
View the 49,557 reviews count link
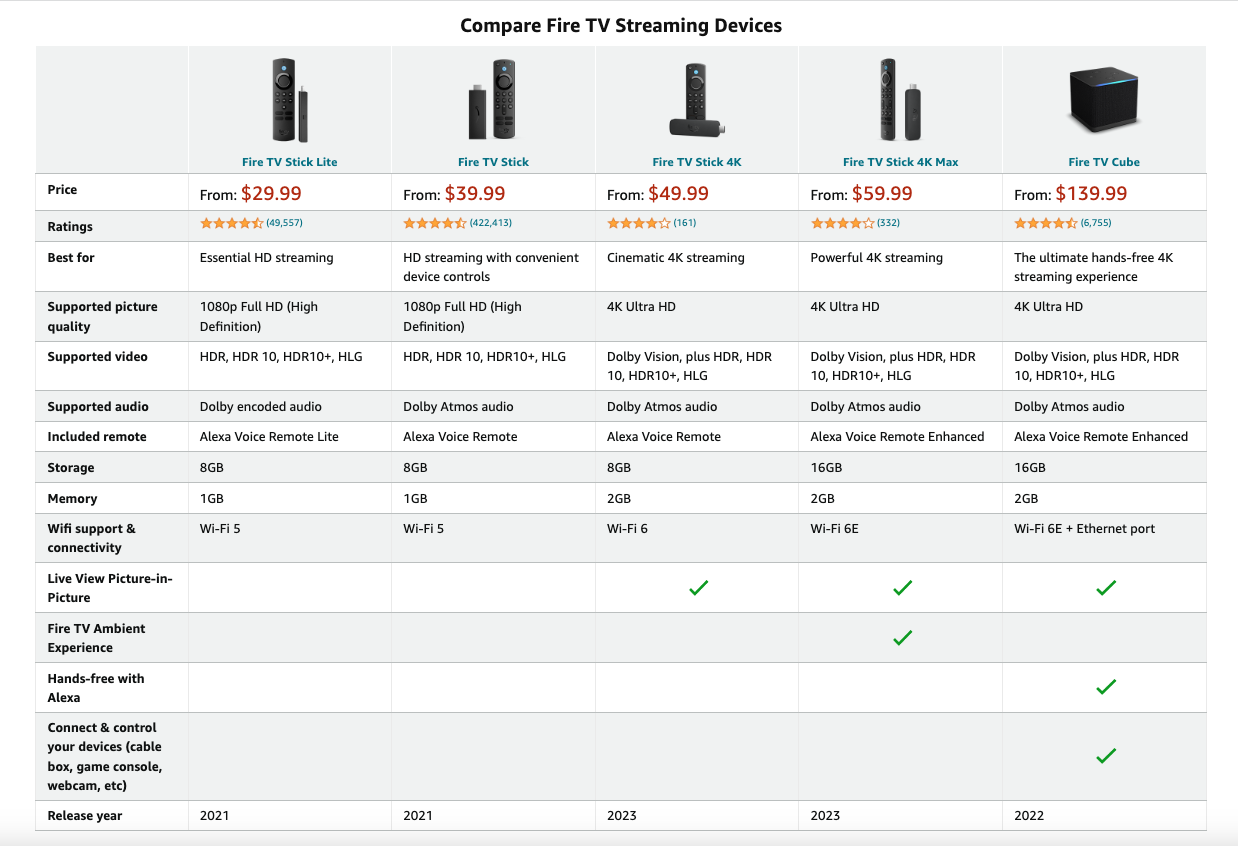284,223
